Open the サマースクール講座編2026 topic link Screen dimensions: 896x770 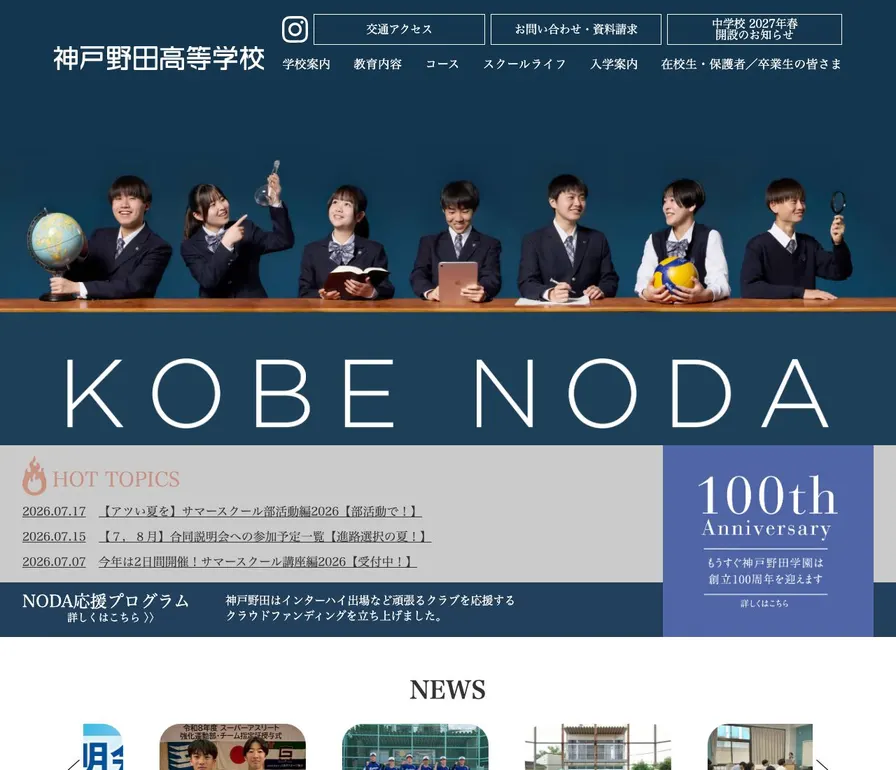pos(257,562)
